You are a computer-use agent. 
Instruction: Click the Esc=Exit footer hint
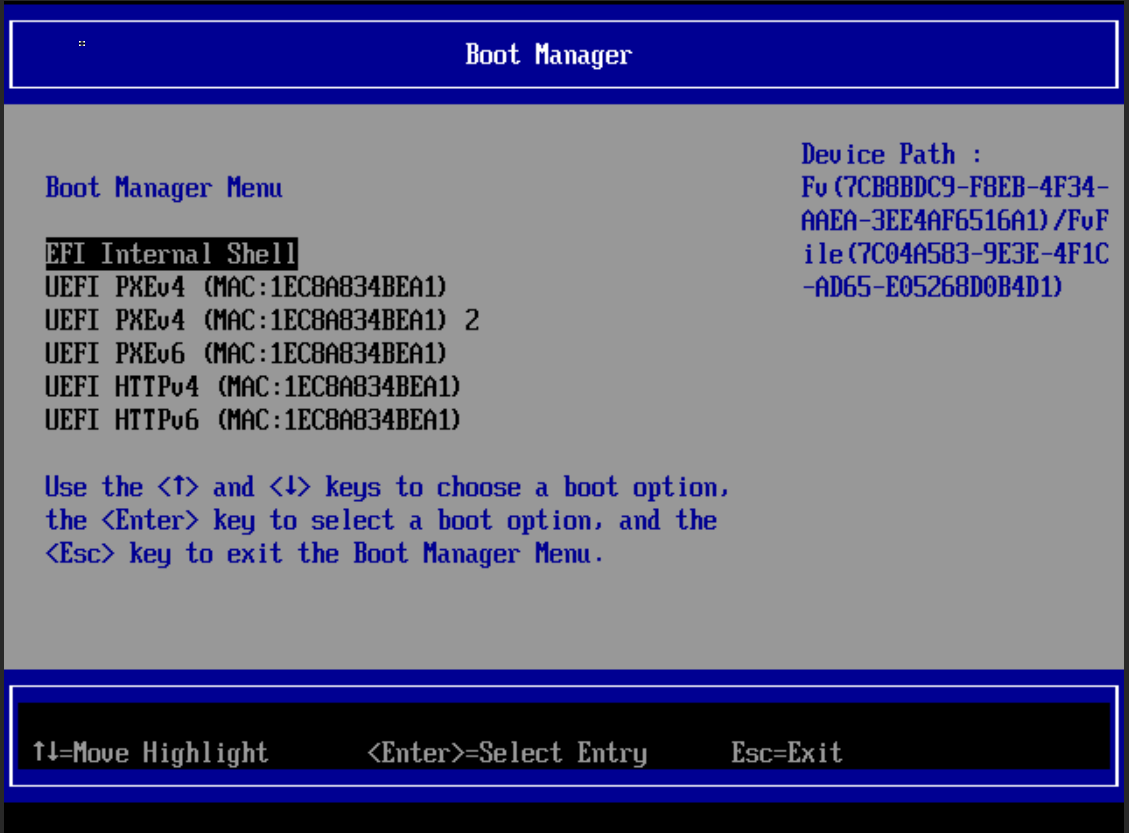coord(786,753)
